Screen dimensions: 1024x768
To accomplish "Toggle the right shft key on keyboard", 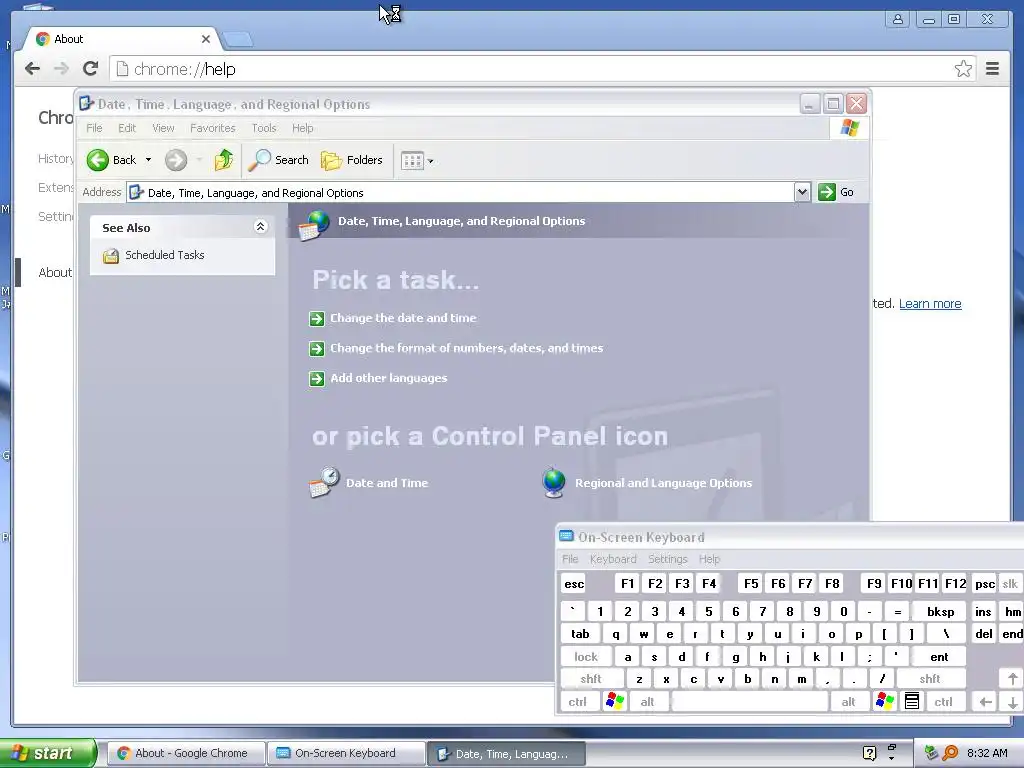I will 930,679.
